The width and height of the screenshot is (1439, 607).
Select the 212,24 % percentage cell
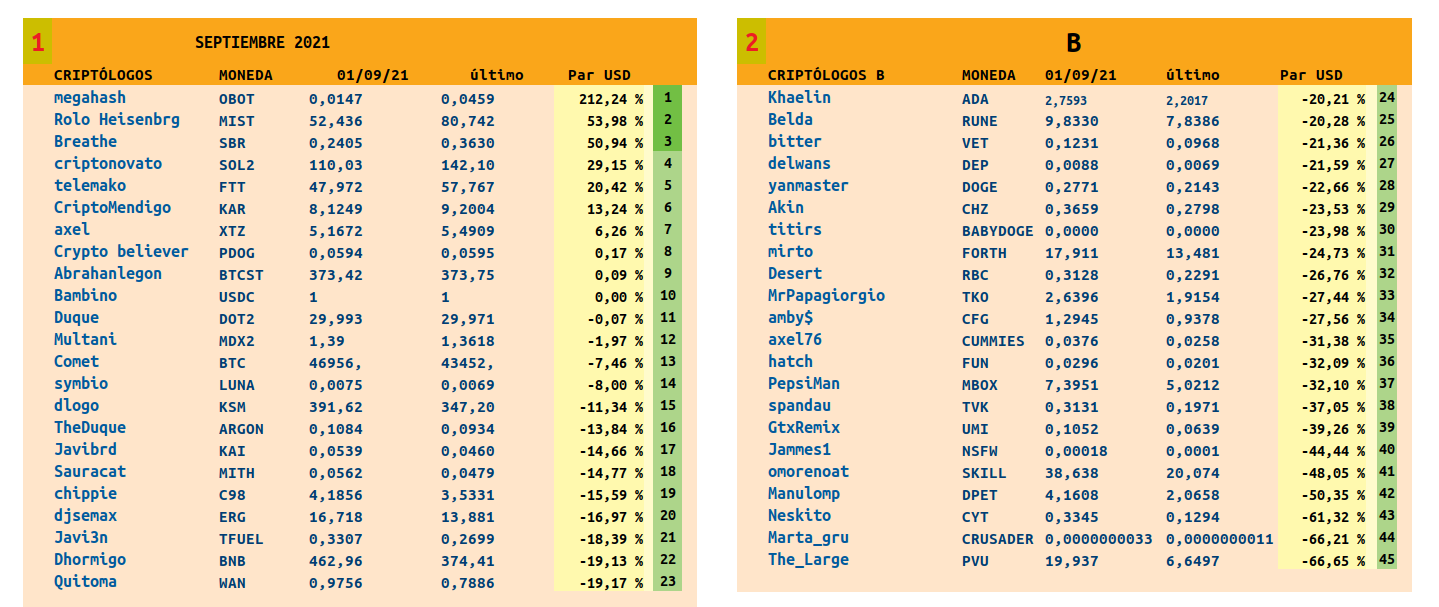click(x=610, y=99)
